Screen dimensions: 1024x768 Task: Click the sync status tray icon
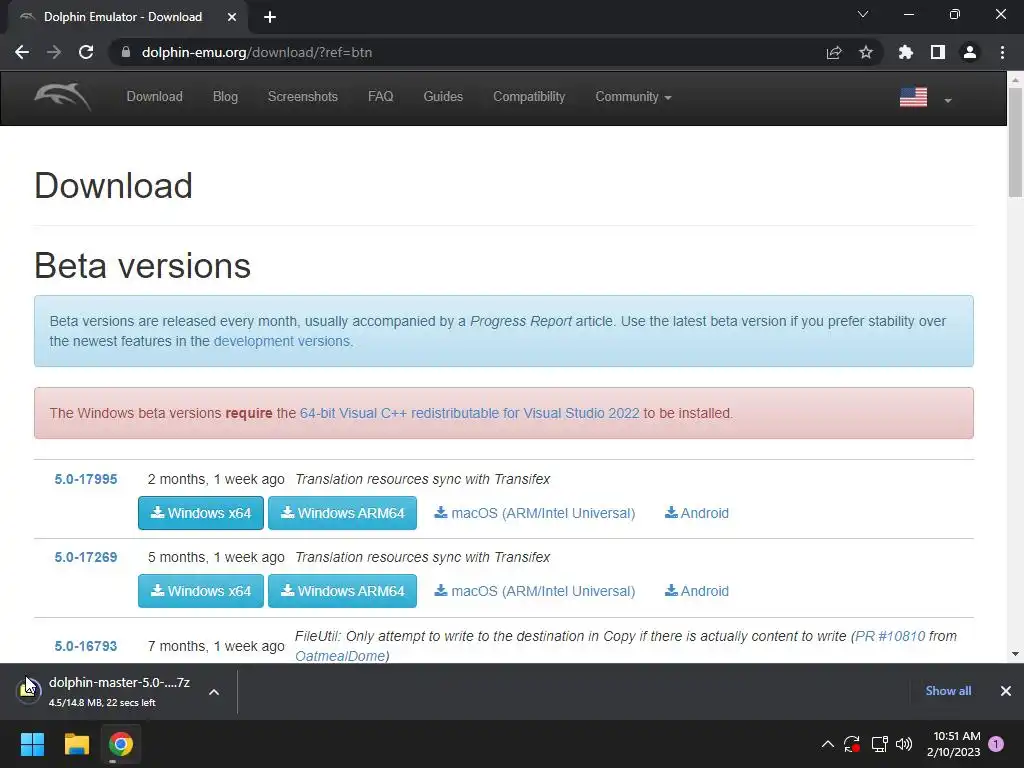[852, 744]
